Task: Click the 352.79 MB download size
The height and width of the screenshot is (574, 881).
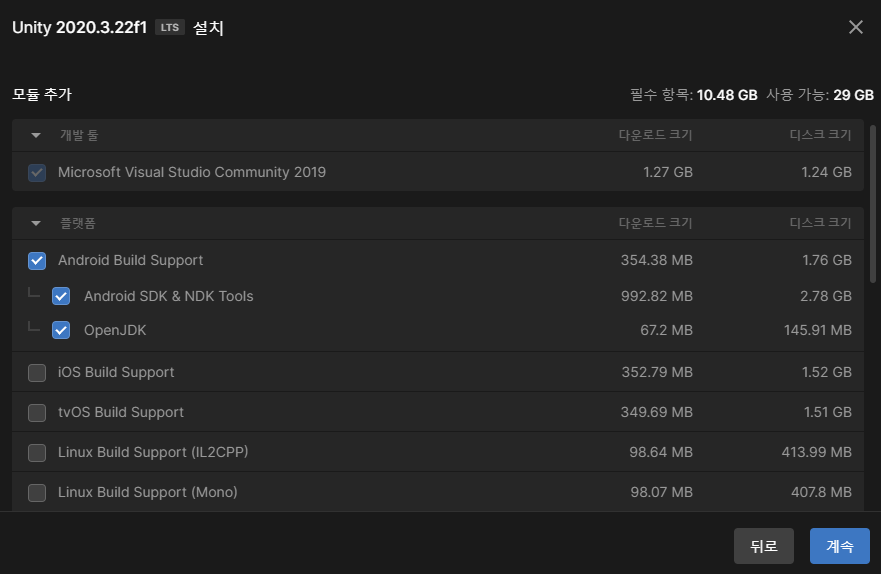Action: point(657,372)
